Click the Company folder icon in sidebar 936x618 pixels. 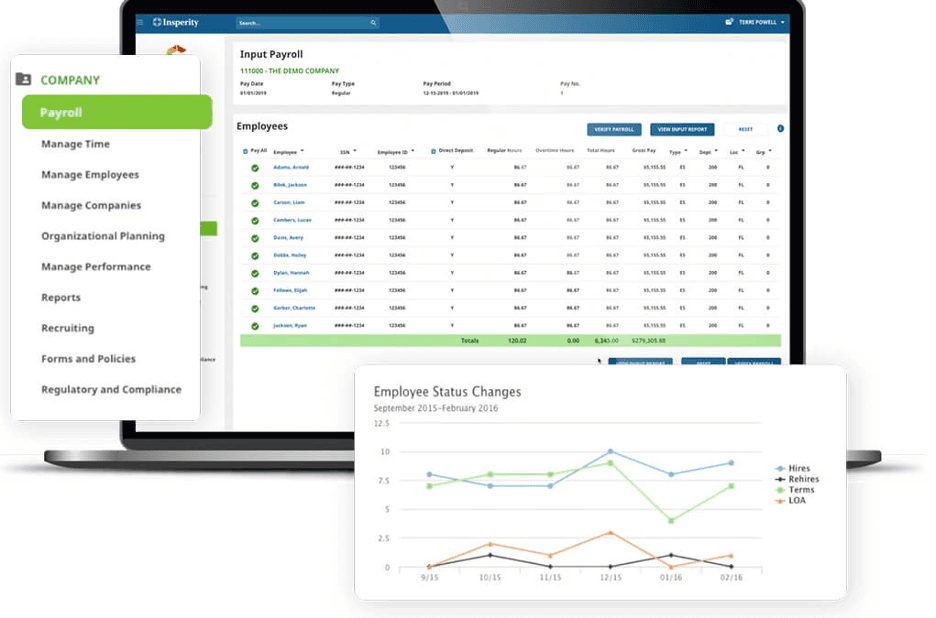point(24,80)
